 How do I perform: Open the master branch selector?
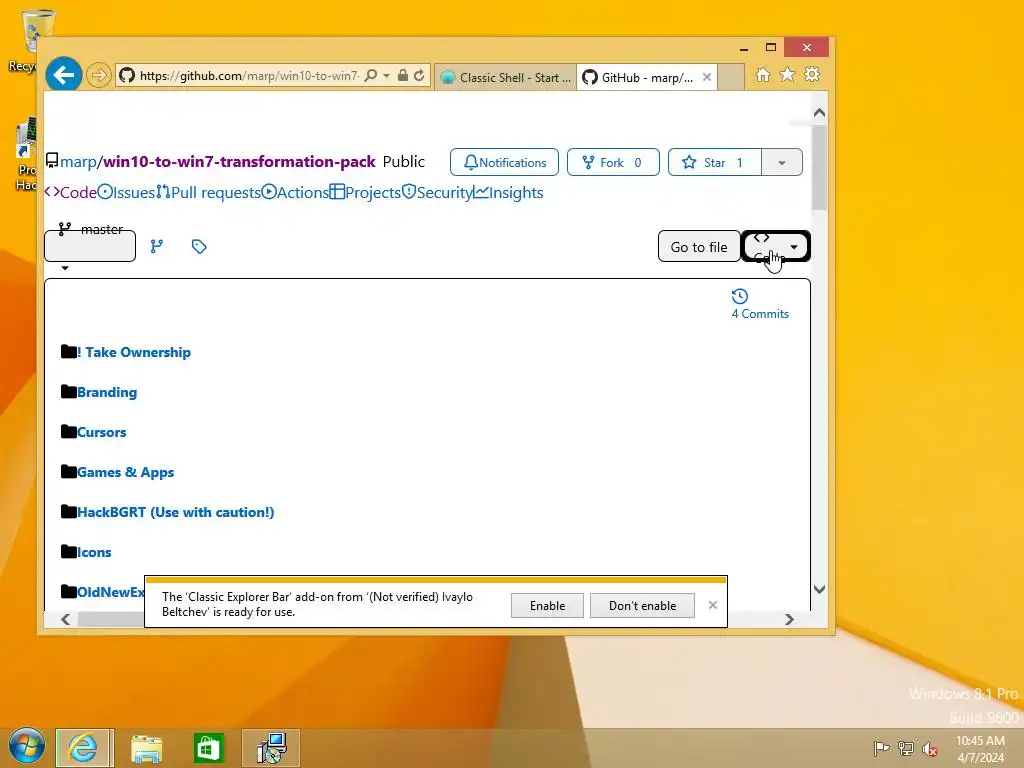[90, 245]
